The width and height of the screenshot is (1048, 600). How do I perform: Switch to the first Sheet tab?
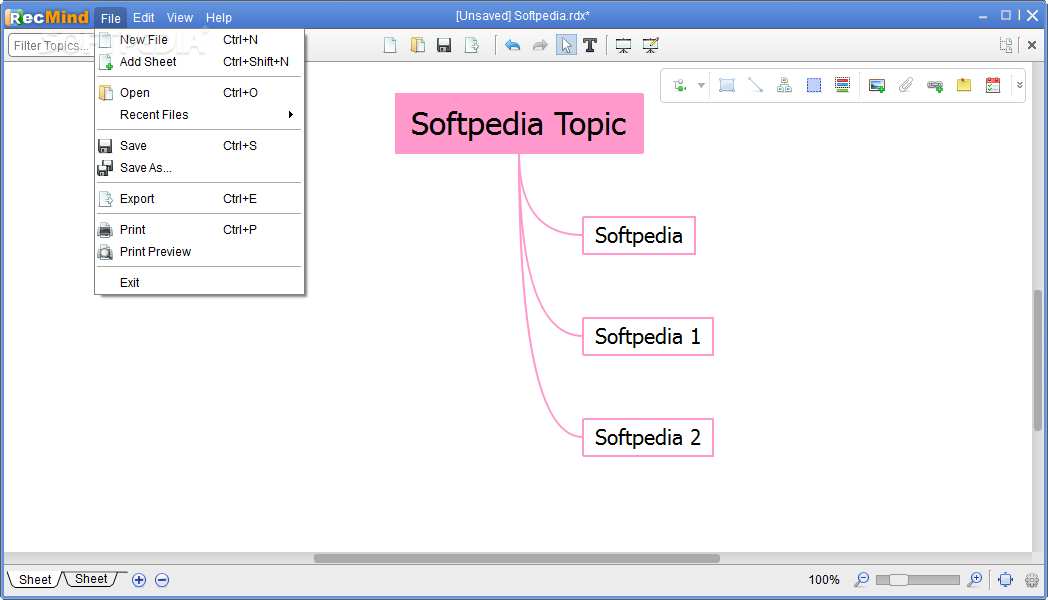click(x=35, y=579)
